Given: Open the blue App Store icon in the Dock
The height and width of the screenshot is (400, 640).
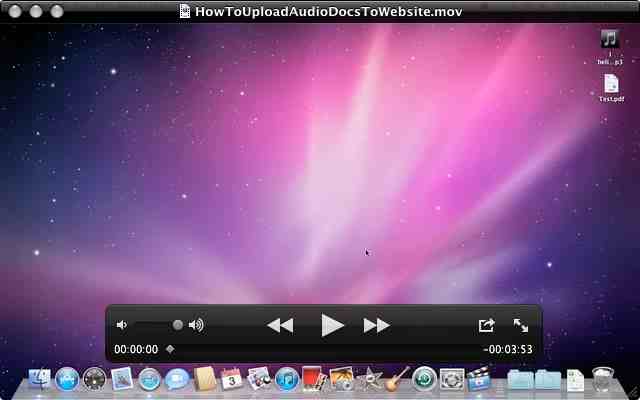Looking at the screenshot, I should point(67,379).
